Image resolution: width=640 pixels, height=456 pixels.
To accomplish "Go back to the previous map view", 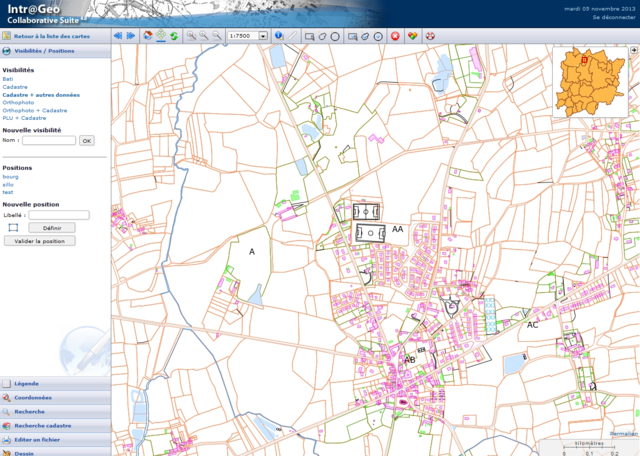I will [x=118, y=36].
